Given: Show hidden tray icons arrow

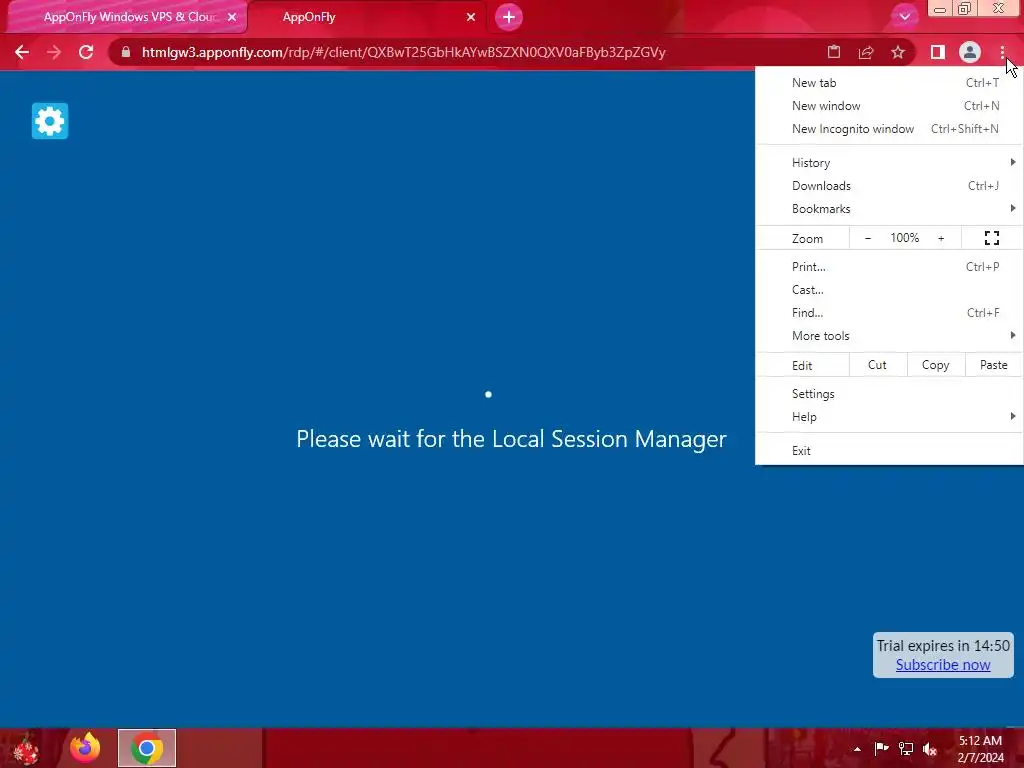Looking at the screenshot, I should [x=857, y=749].
